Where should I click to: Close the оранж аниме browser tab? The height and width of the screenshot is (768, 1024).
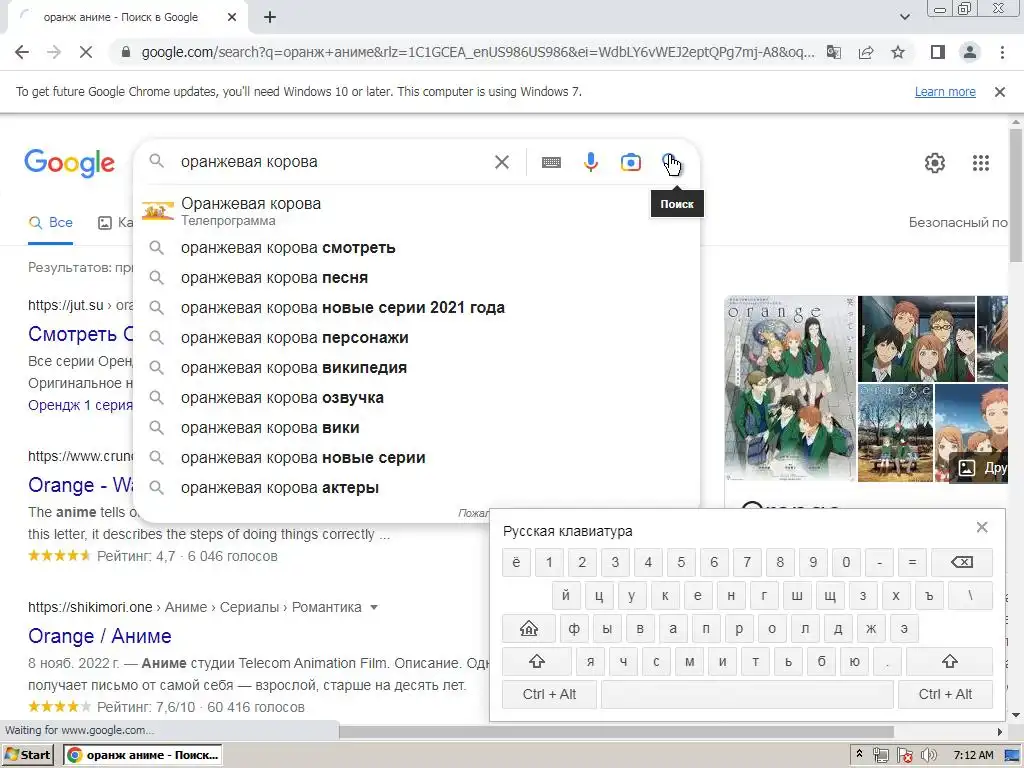coord(231,18)
